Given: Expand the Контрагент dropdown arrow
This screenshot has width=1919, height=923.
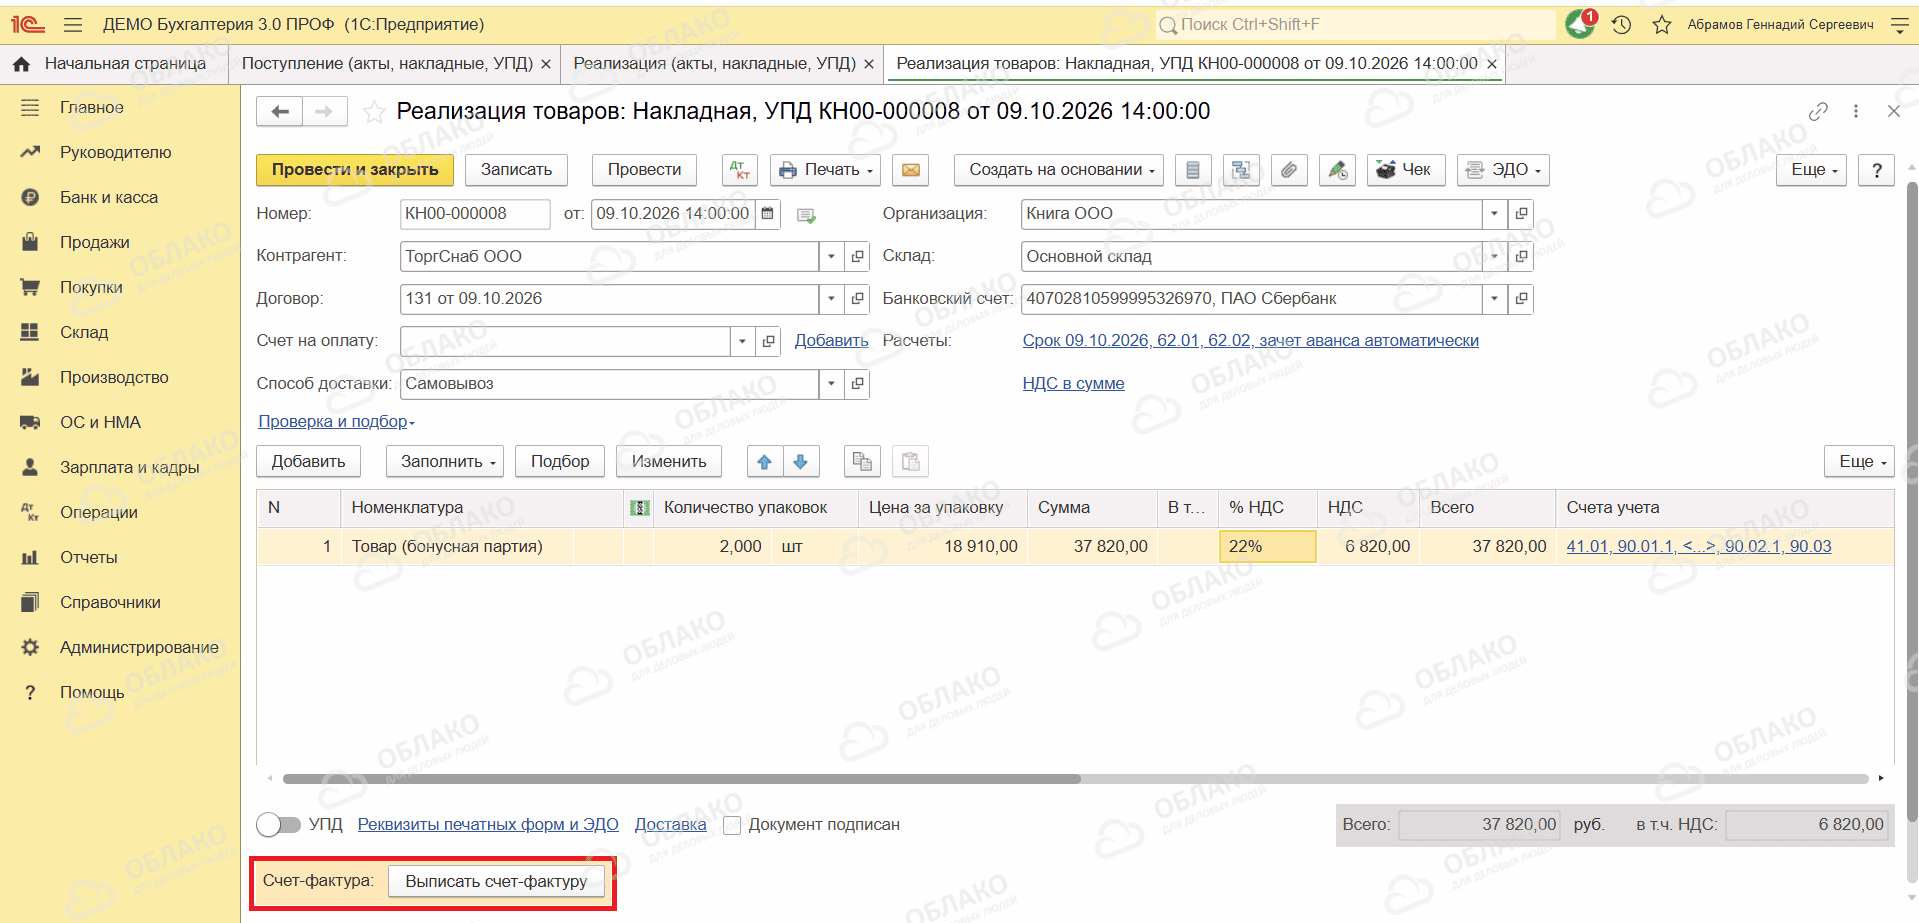Looking at the screenshot, I should (x=831, y=257).
